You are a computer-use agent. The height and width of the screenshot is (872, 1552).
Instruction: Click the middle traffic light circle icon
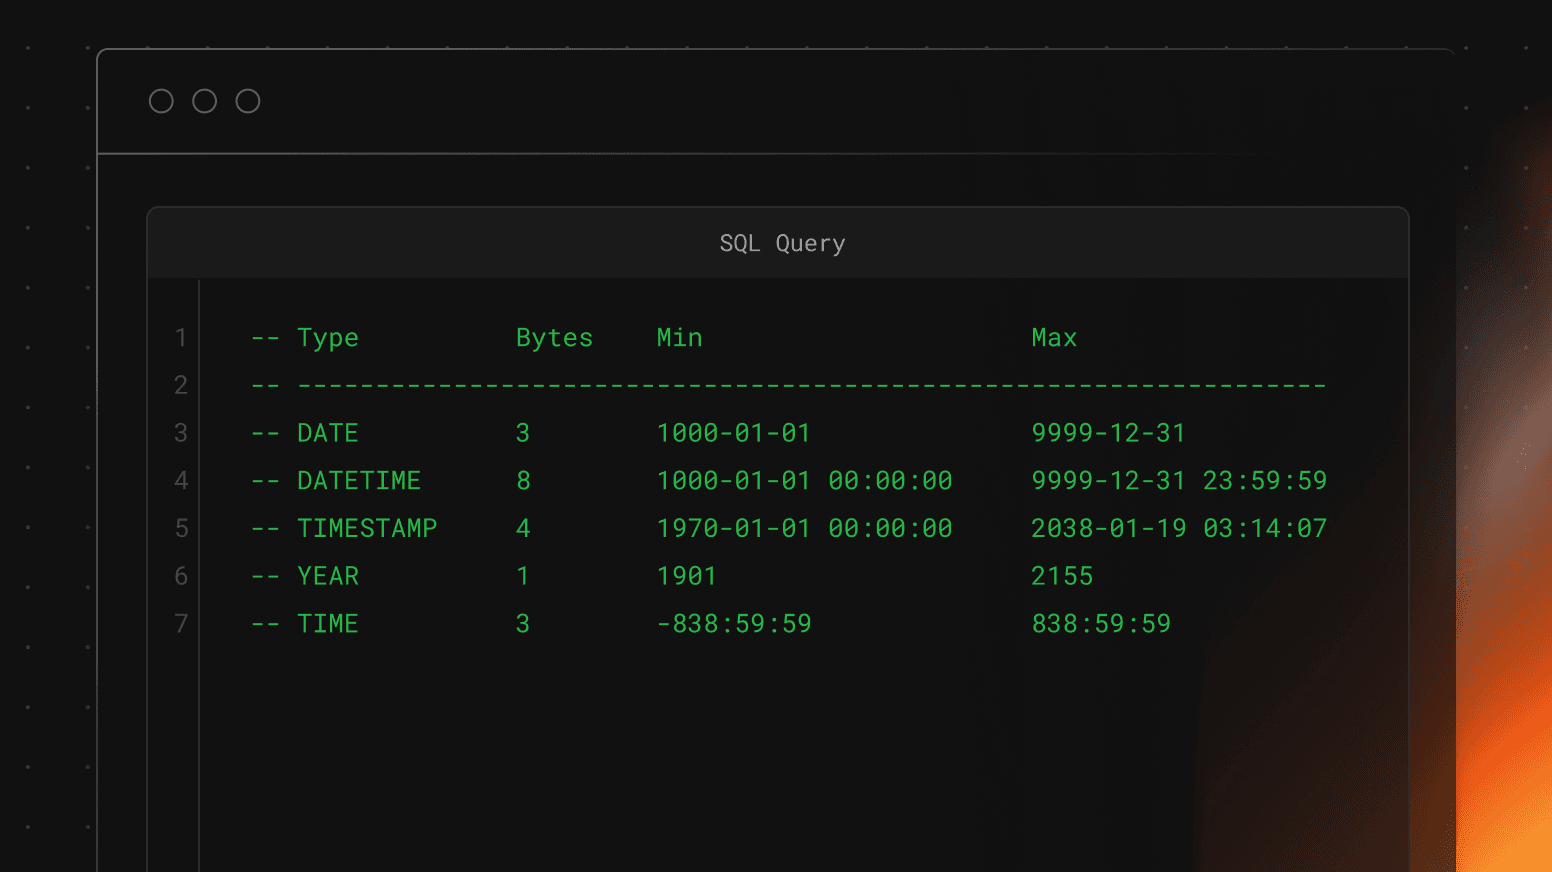pyautogui.click(x=204, y=100)
